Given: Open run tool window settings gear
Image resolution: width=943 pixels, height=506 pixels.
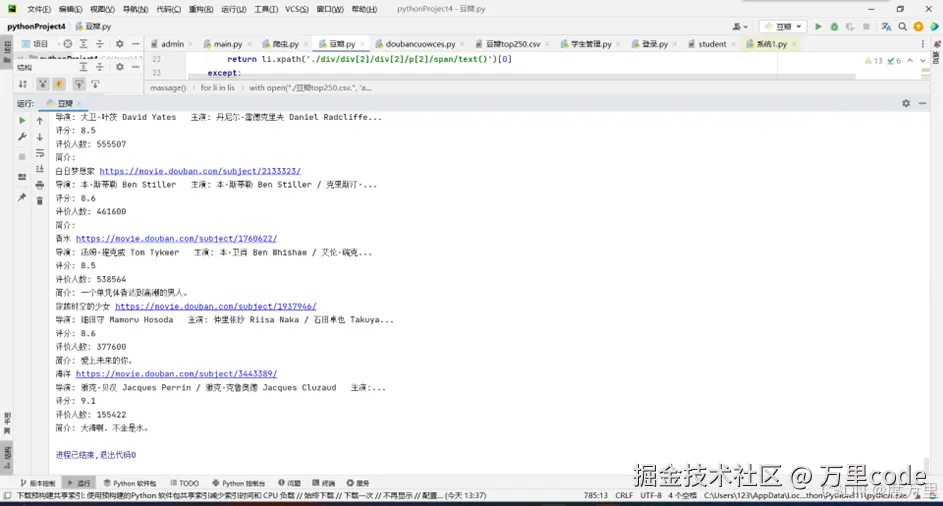Looking at the screenshot, I should [906, 103].
